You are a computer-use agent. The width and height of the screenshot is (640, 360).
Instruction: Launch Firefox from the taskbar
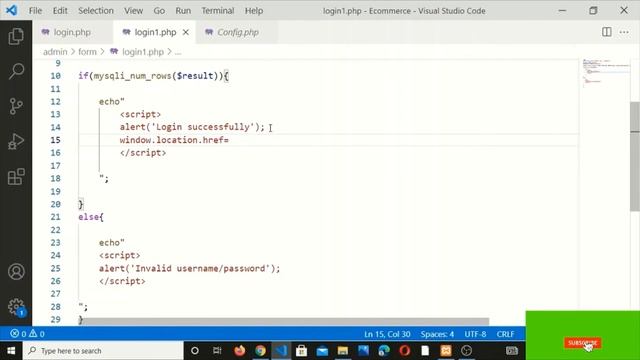(240, 351)
